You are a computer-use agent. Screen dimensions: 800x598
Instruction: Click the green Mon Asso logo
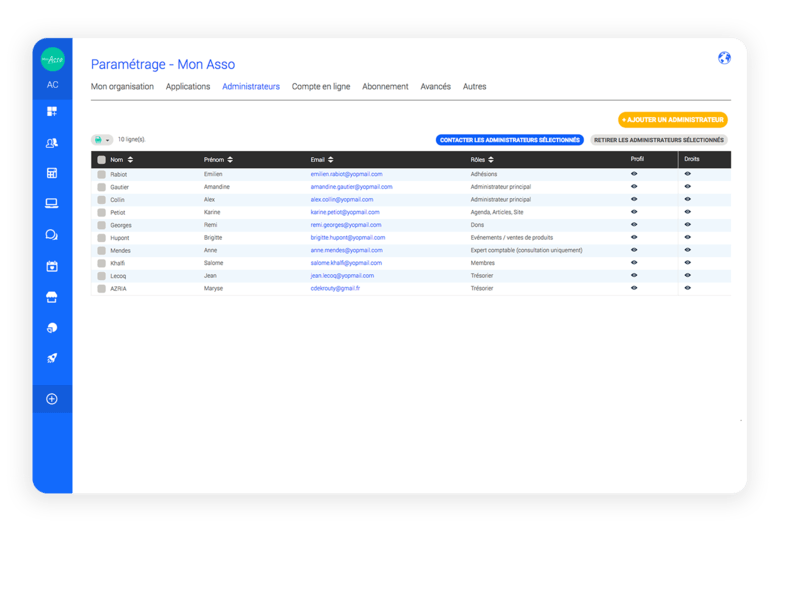(x=53, y=59)
